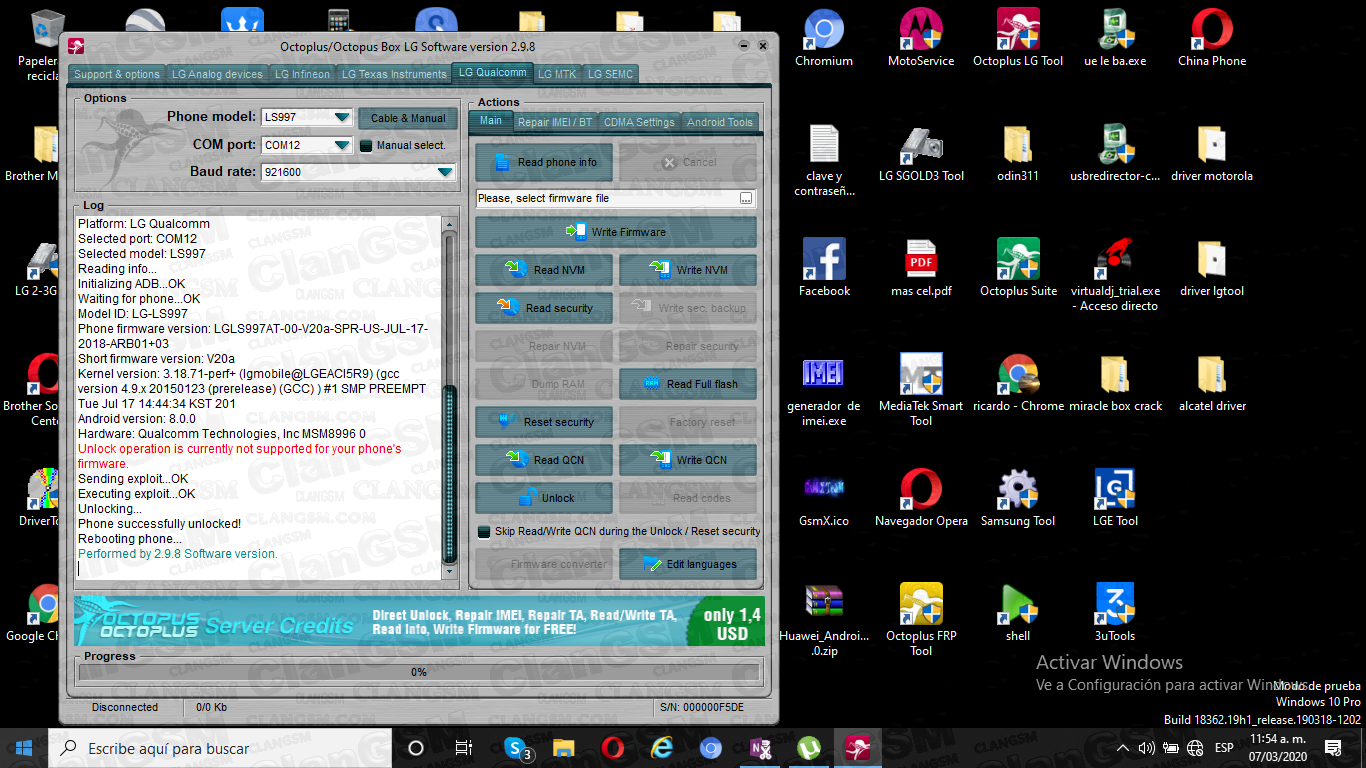Open LGE Tool desktop shortcut
Screen dimensions: 1366x768
pos(1115,498)
